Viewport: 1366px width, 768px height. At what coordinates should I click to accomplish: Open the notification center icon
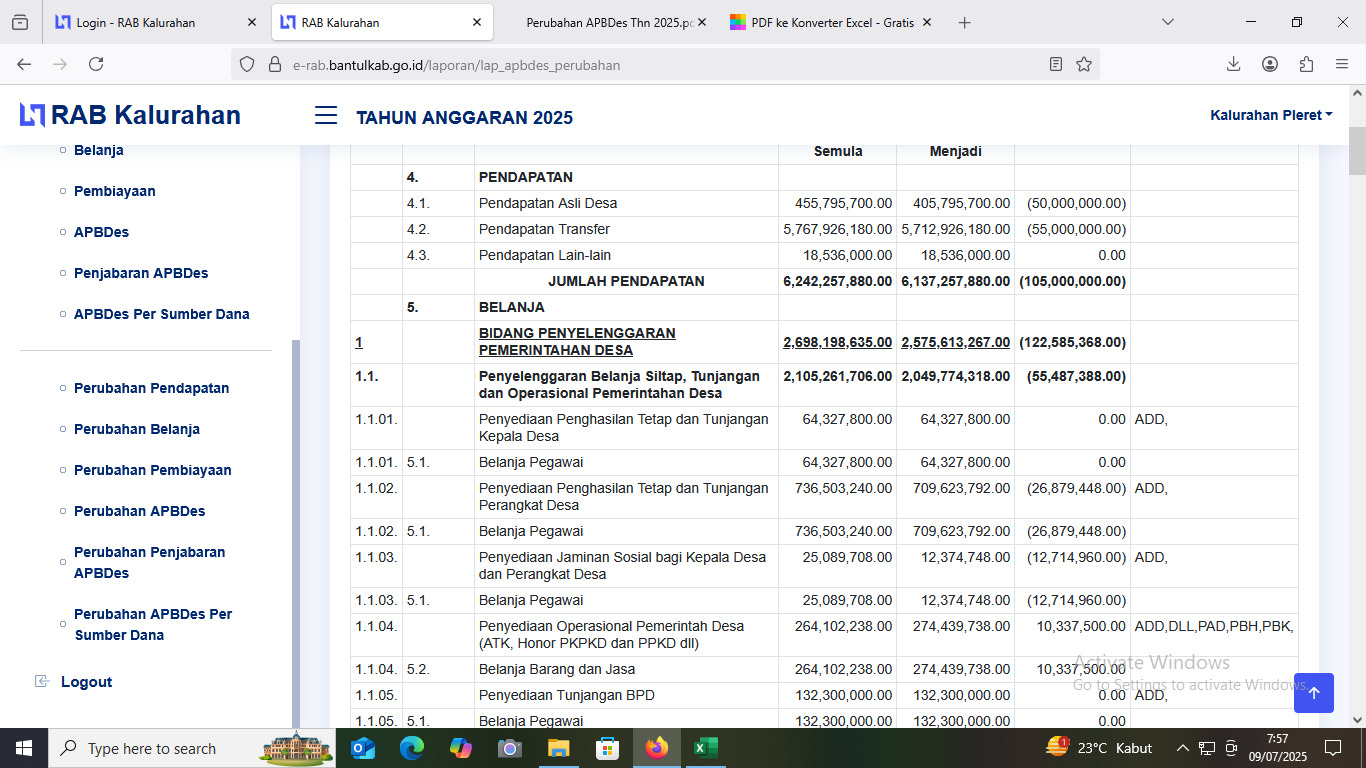pyautogui.click(x=1332, y=748)
